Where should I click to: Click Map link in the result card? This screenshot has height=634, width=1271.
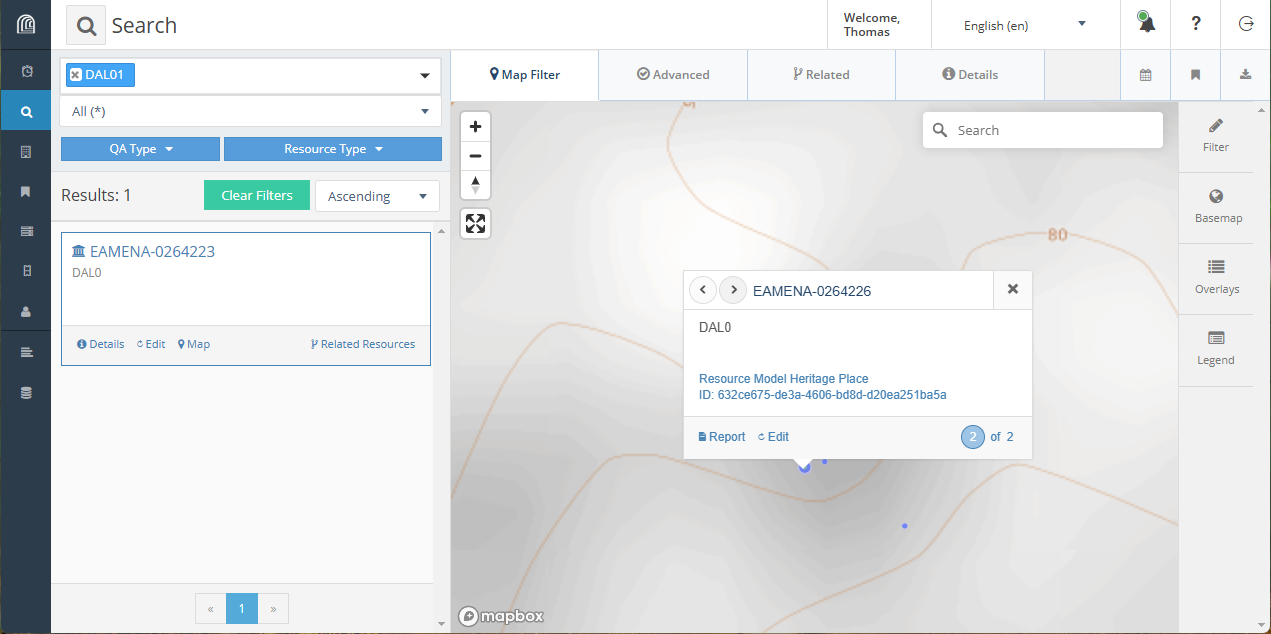pyautogui.click(x=194, y=344)
